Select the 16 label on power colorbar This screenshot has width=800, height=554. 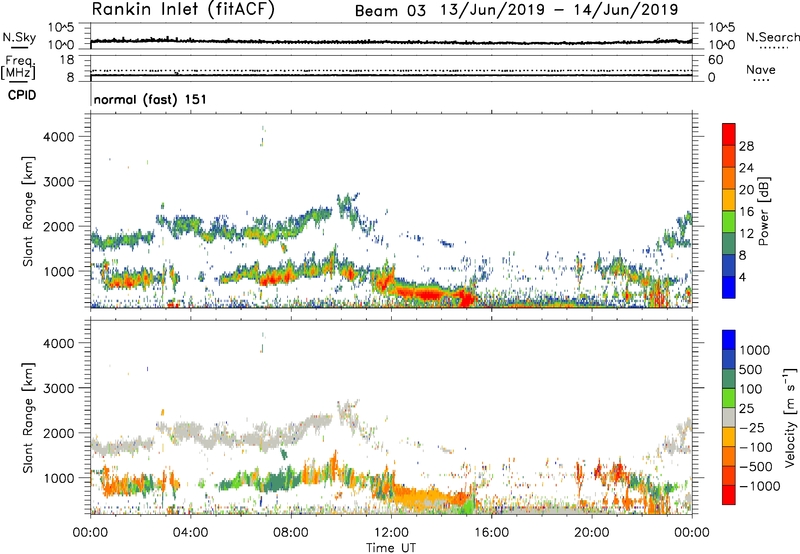click(x=746, y=212)
